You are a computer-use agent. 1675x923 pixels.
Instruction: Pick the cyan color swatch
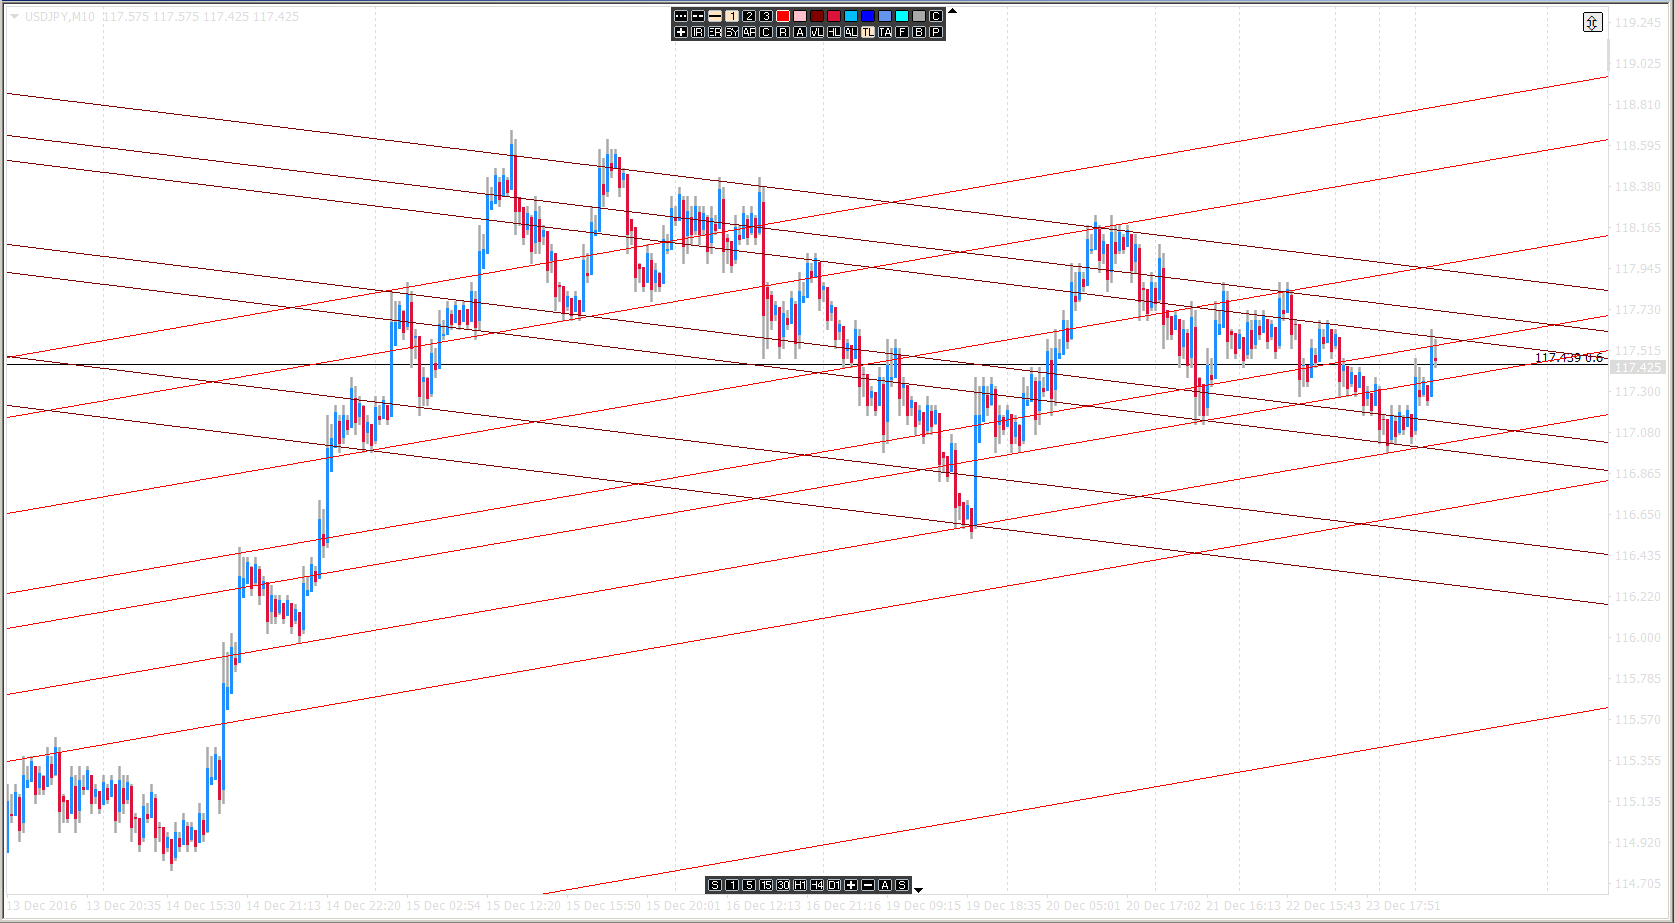click(x=902, y=16)
